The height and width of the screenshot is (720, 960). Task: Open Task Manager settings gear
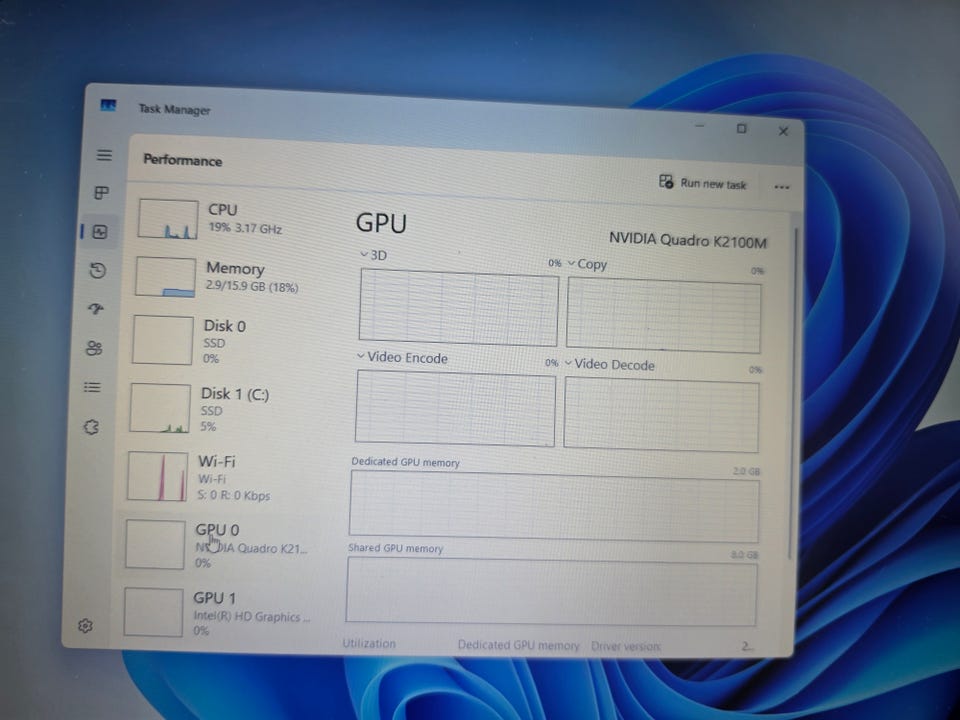pyautogui.click(x=85, y=625)
